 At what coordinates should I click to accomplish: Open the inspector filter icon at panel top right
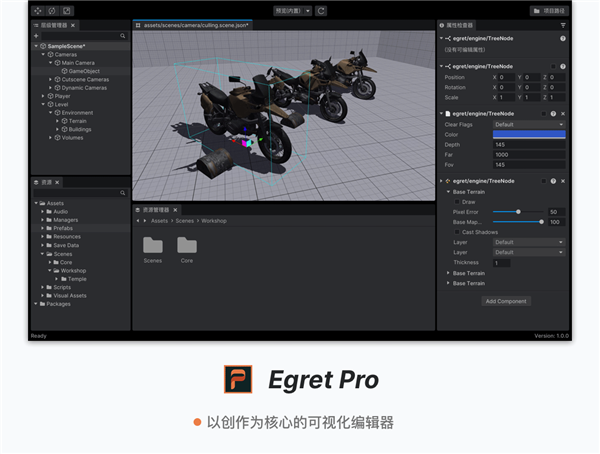coord(563,25)
